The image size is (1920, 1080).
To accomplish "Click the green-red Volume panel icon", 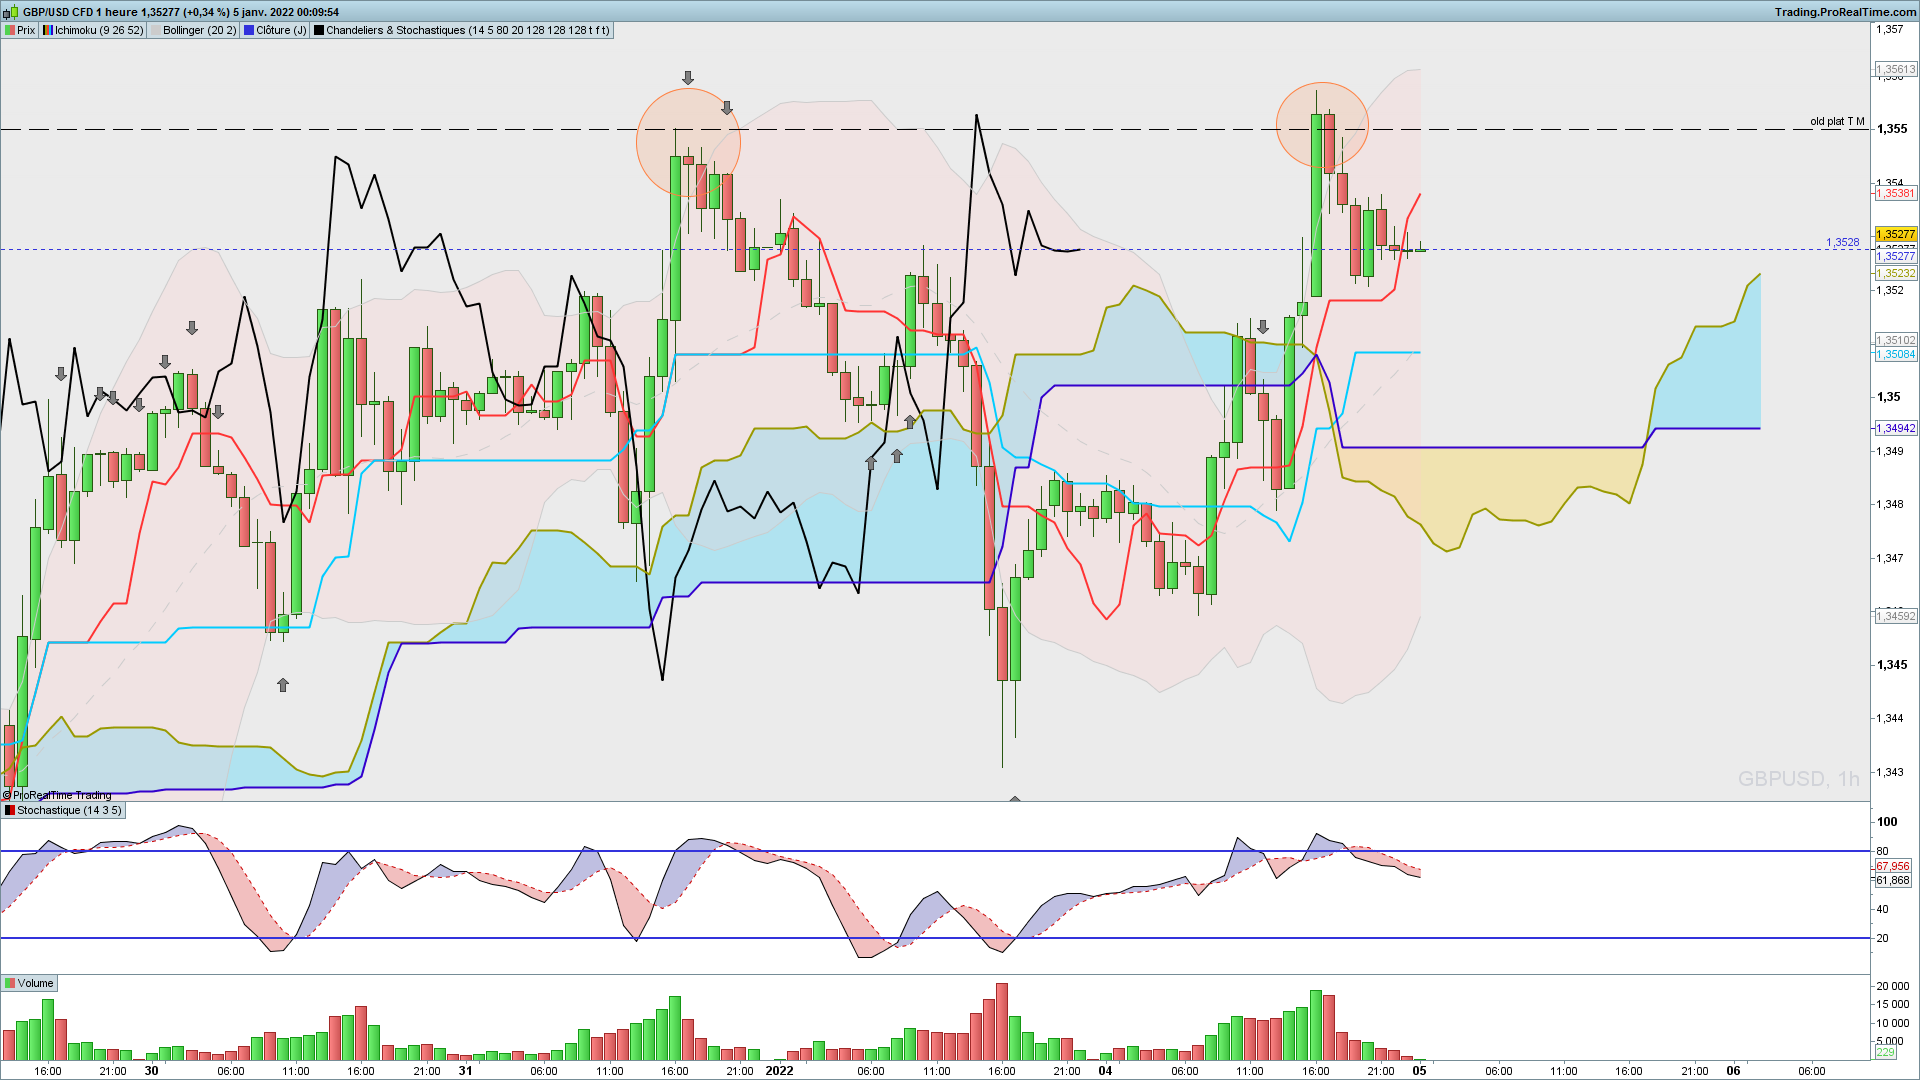I will 9,983.
